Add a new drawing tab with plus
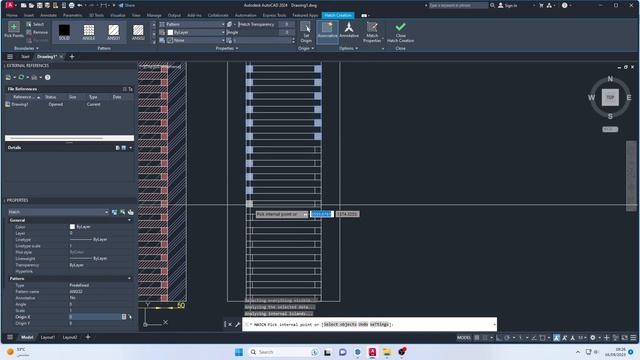 [72, 57]
